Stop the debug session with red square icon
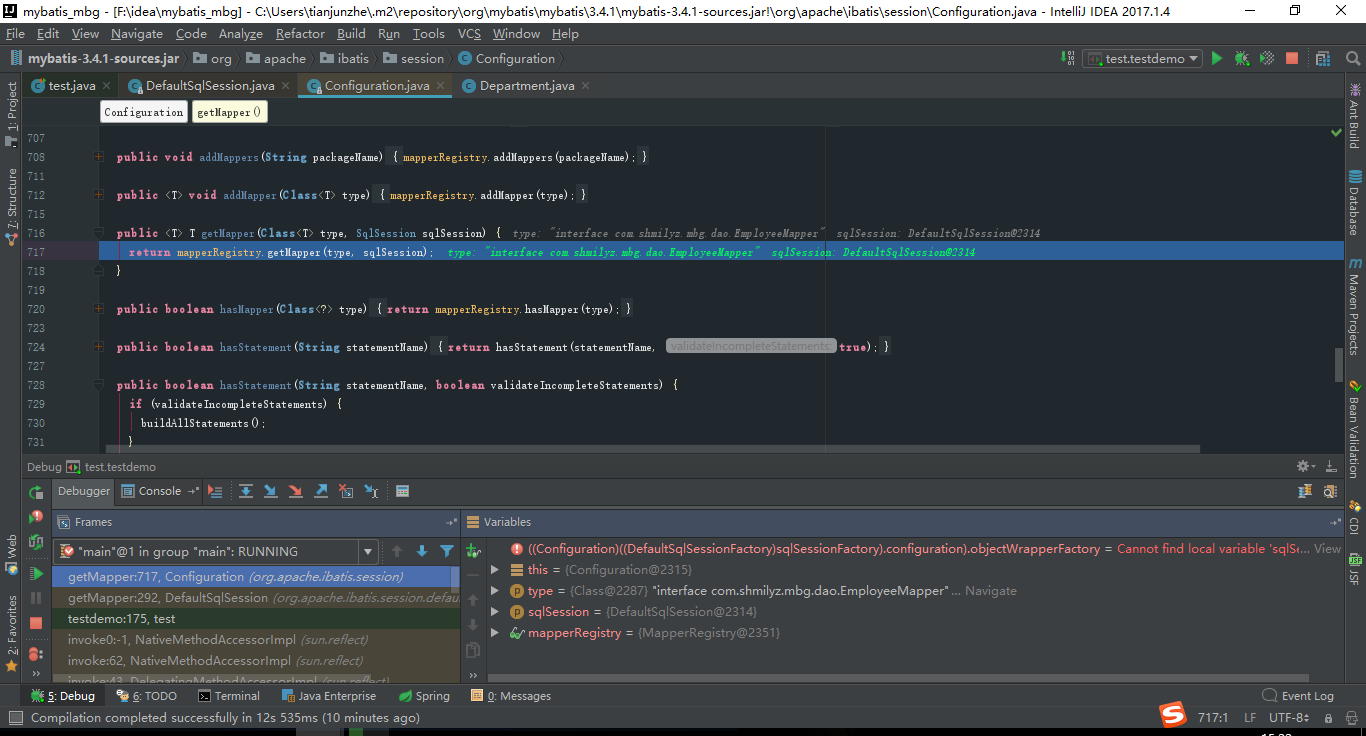Screen dimensions: 1366x736 click(x=1291, y=58)
